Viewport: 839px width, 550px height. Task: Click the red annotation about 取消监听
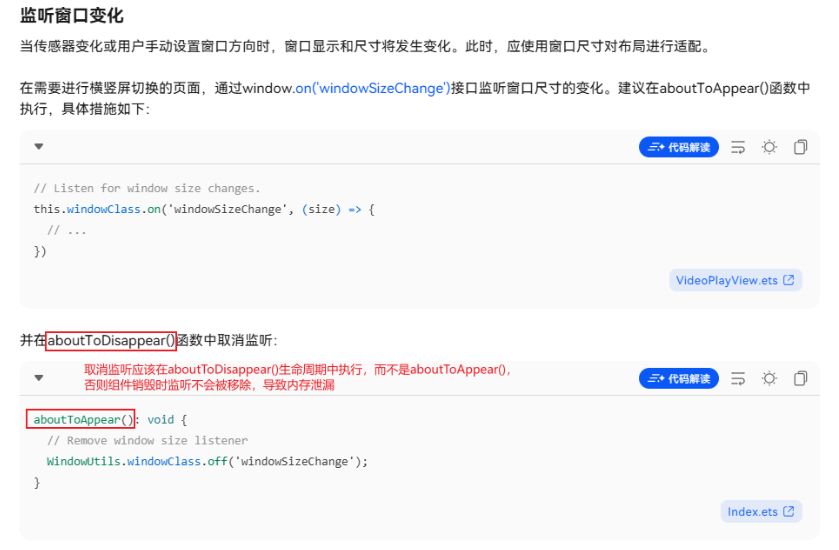[299, 377]
